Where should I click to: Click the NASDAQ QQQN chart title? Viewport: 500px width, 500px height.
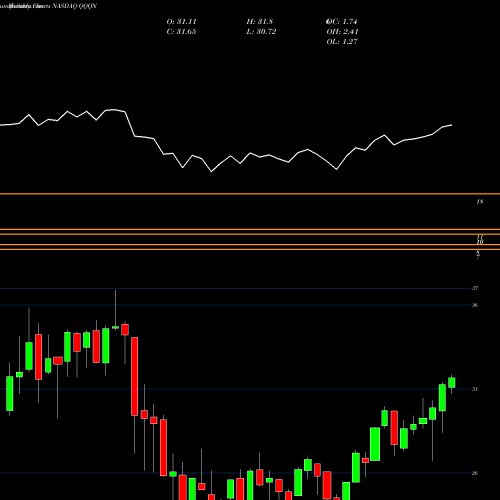(74, 6)
